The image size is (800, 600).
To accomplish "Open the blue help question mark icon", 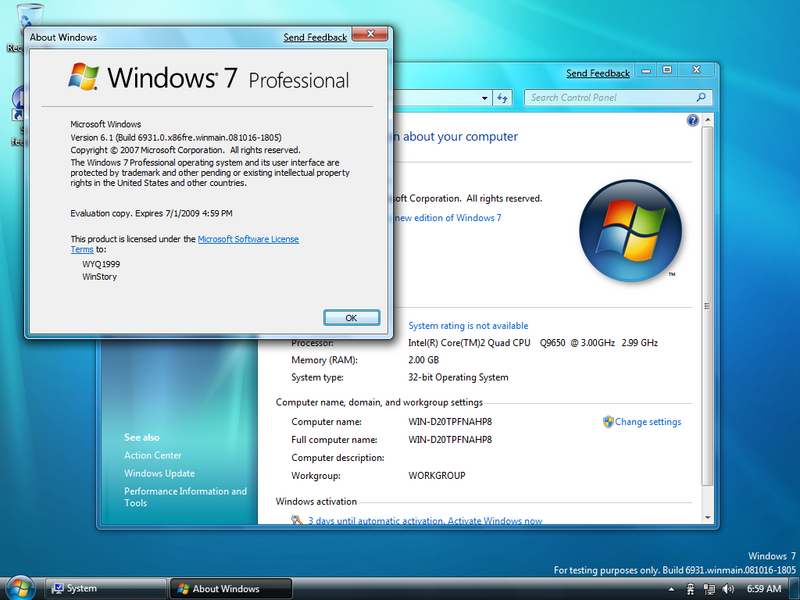I will point(692,120).
